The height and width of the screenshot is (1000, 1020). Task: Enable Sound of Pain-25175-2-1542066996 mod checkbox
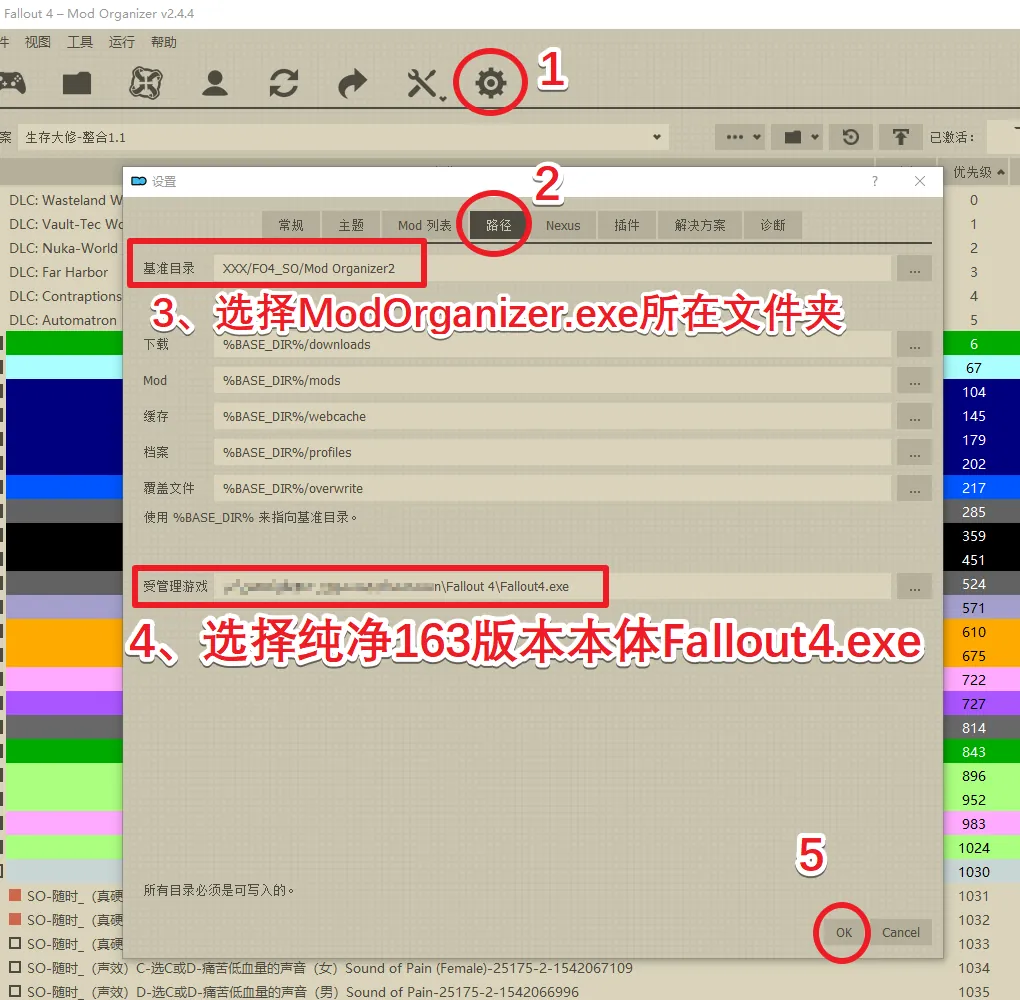point(15,992)
